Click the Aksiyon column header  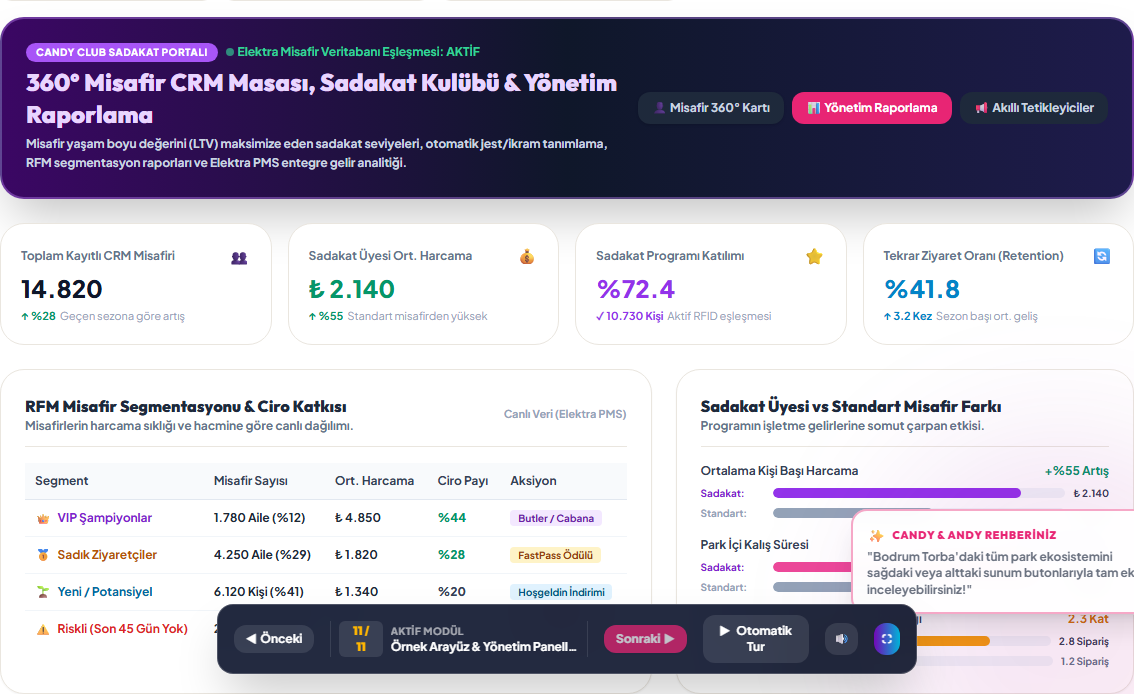[x=533, y=481]
